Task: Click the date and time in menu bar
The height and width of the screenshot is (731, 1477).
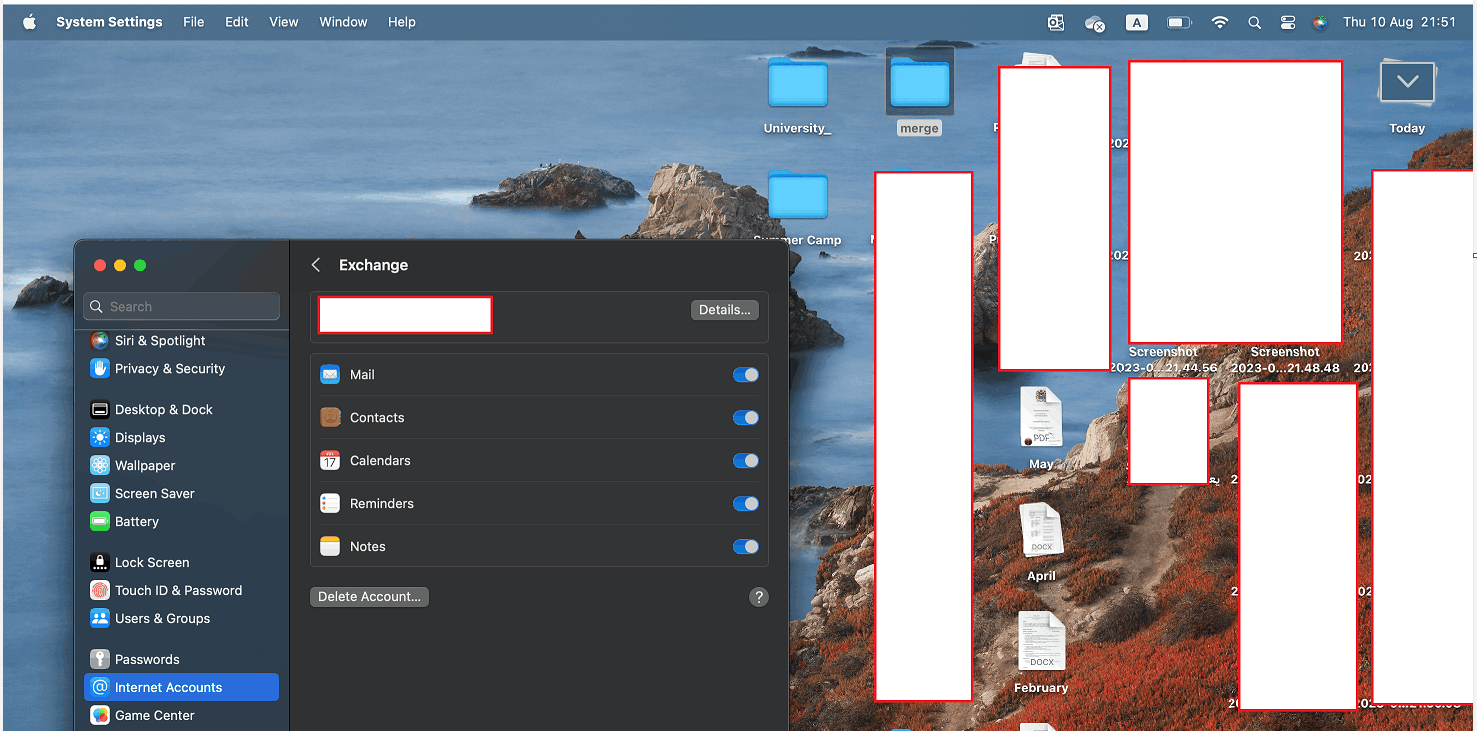Action: 1399,22
